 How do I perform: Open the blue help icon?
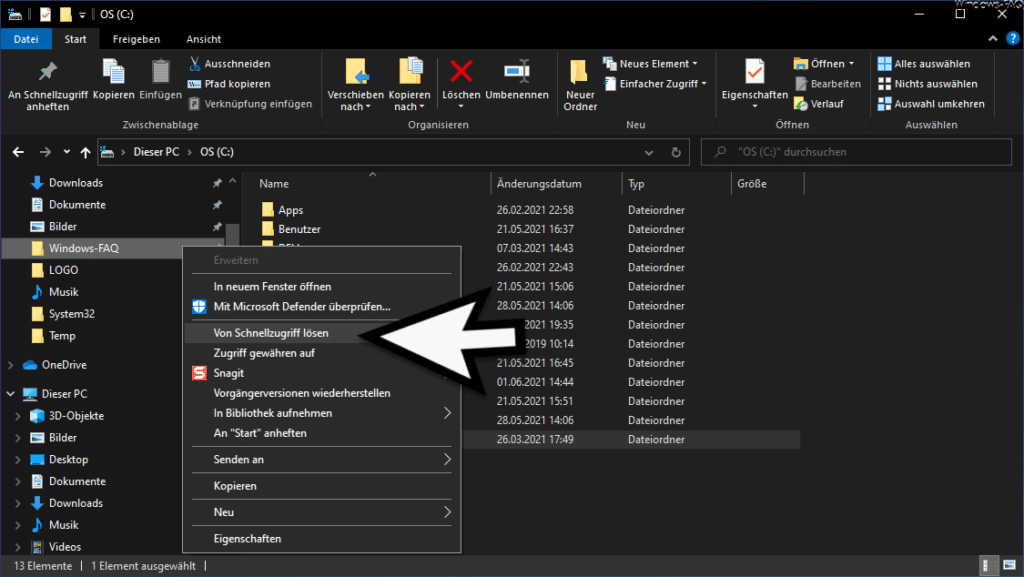[x=1013, y=39]
